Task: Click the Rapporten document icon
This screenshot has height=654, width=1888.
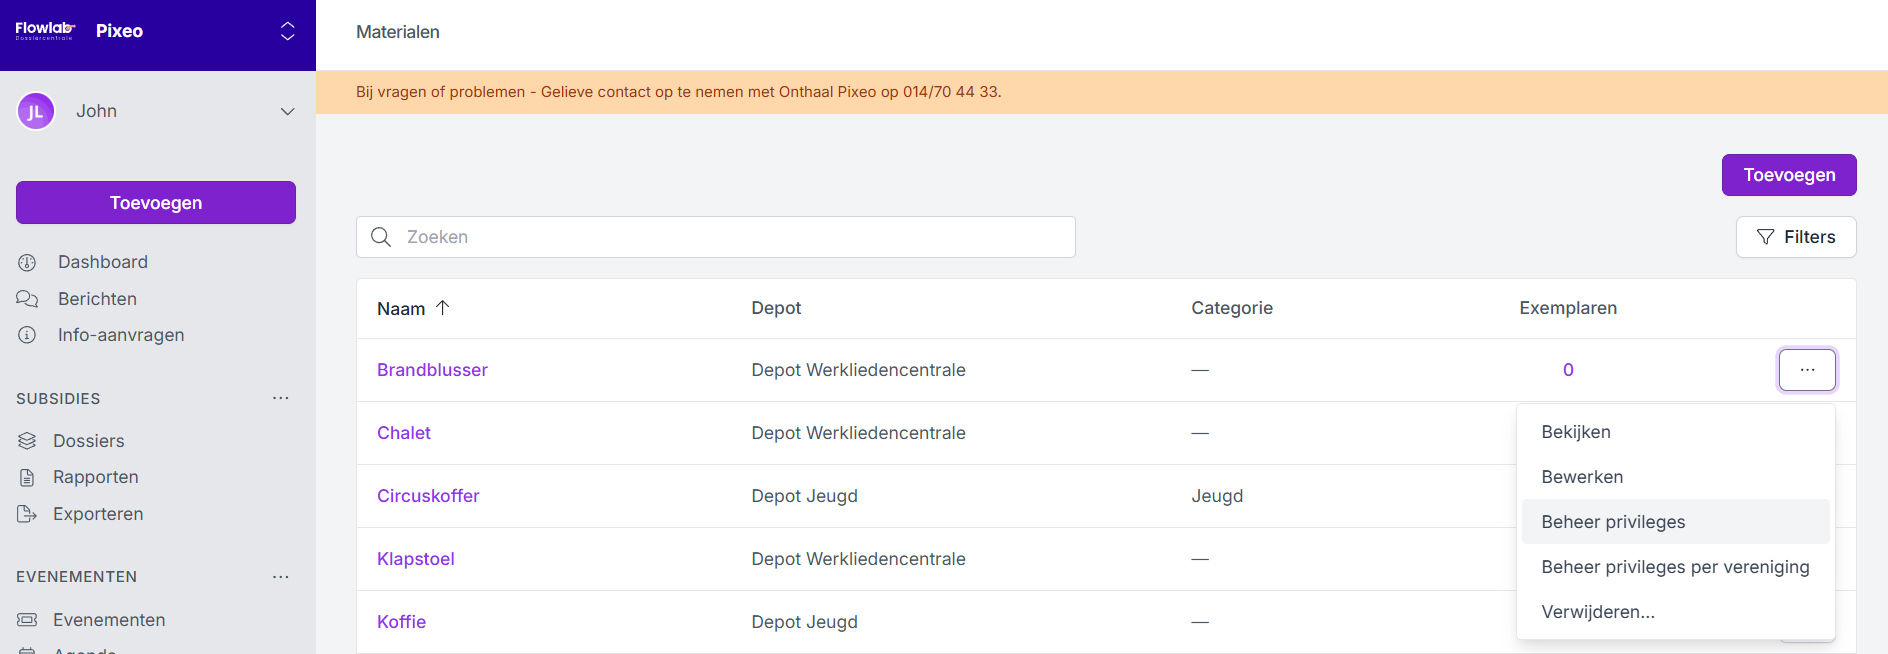Action: (x=27, y=477)
